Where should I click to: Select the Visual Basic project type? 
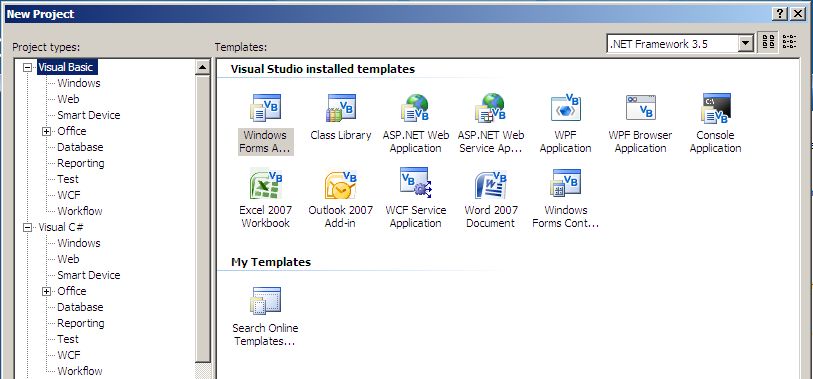pos(66,67)
